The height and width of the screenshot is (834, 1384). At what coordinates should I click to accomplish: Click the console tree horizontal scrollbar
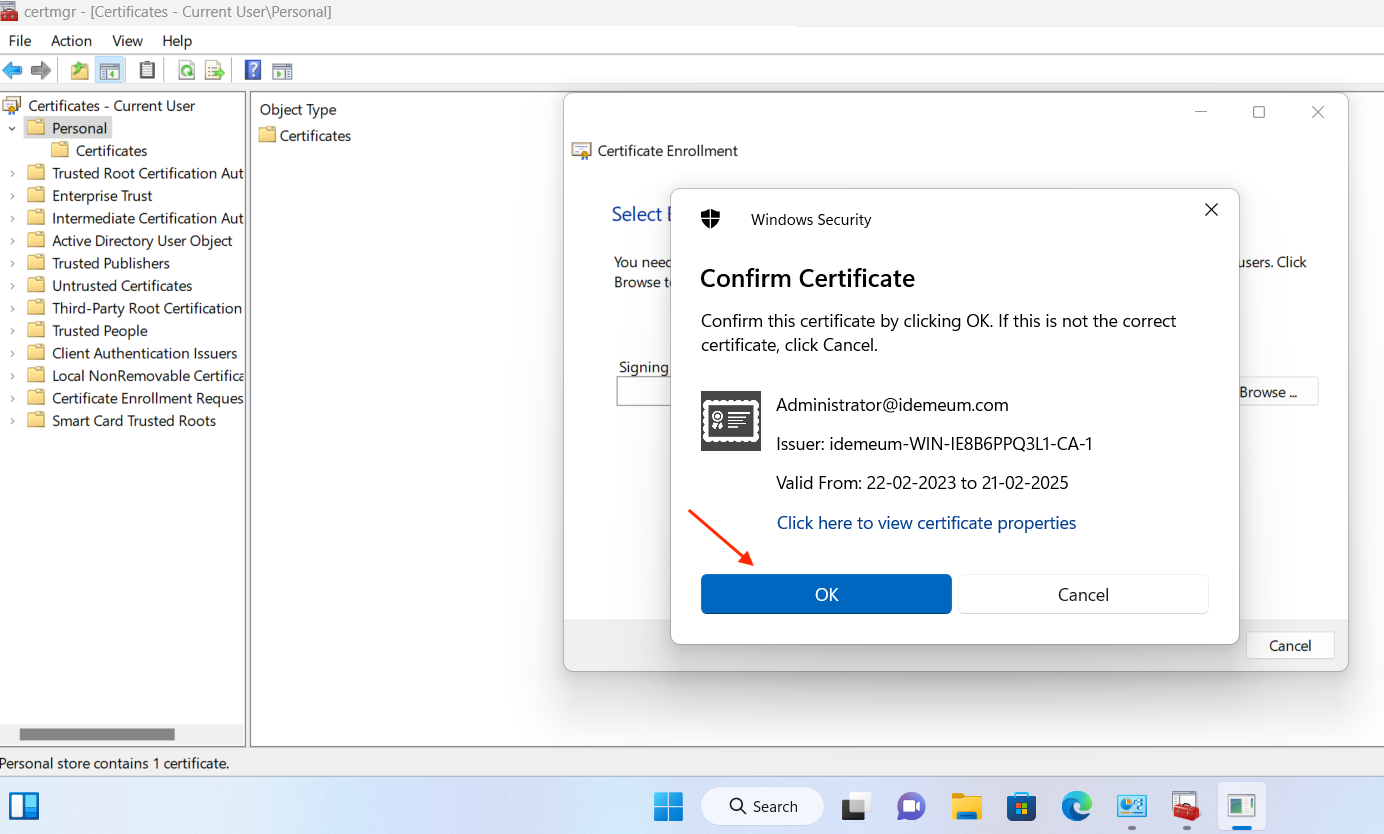pos(97,734)
